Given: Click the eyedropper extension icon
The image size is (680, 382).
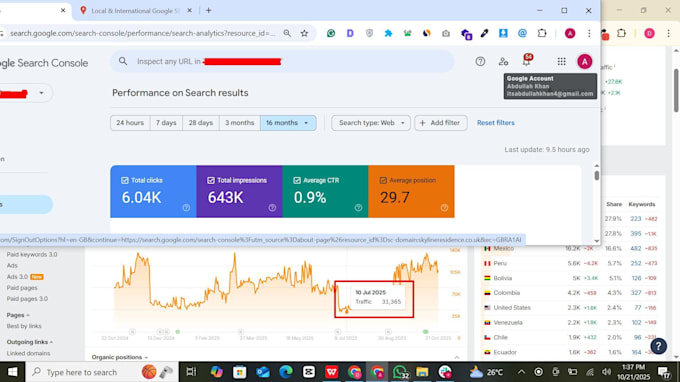Looking at the screenshot, I should 484,33.
